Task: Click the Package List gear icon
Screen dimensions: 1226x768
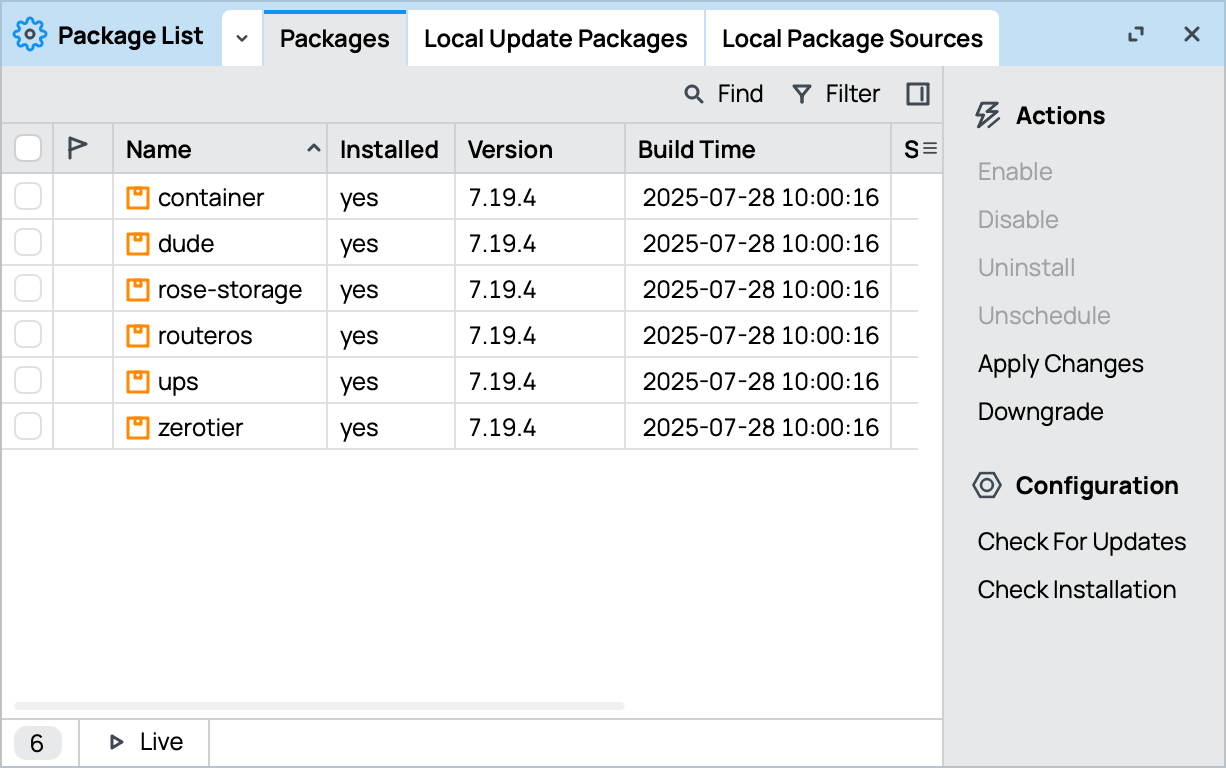Action: [30, 36]
